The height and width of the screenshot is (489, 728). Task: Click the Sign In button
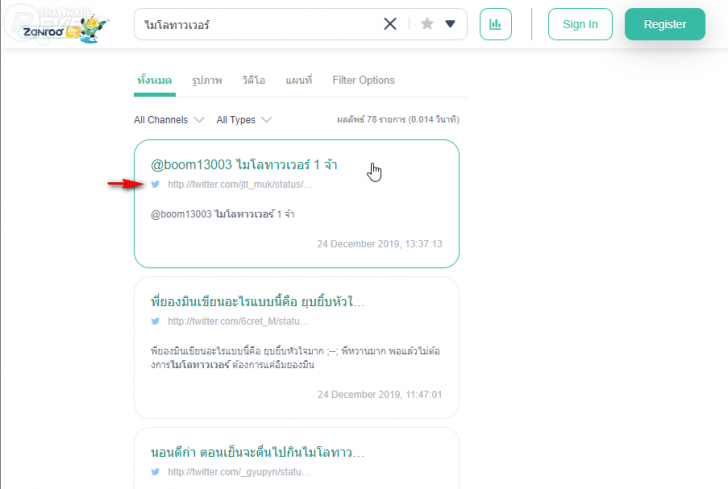(x=580, y=24)
